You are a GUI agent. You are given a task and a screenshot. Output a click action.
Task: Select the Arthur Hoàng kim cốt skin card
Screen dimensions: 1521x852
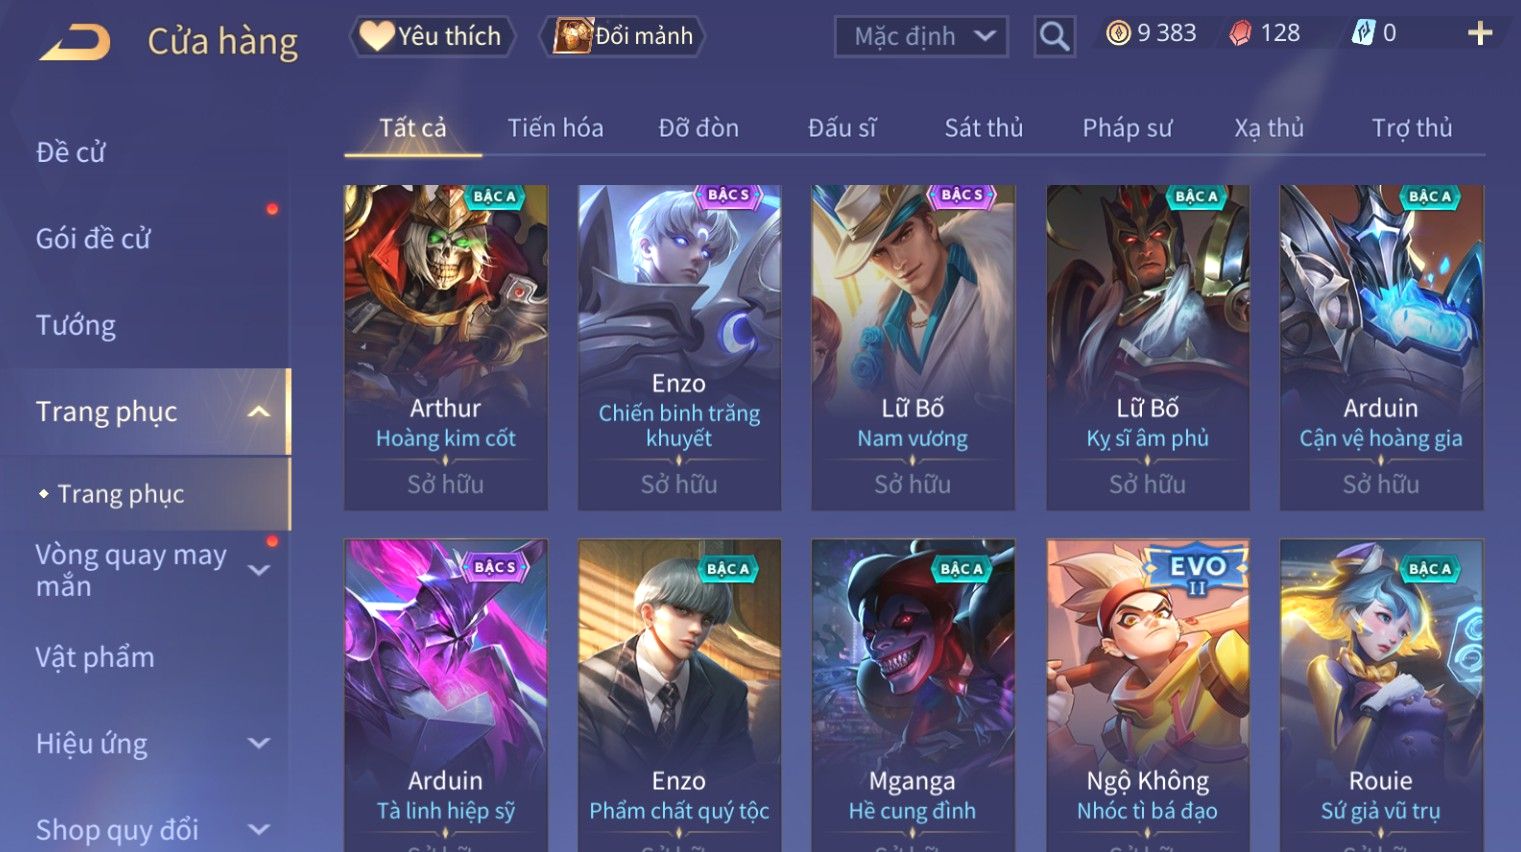point(446,347)
